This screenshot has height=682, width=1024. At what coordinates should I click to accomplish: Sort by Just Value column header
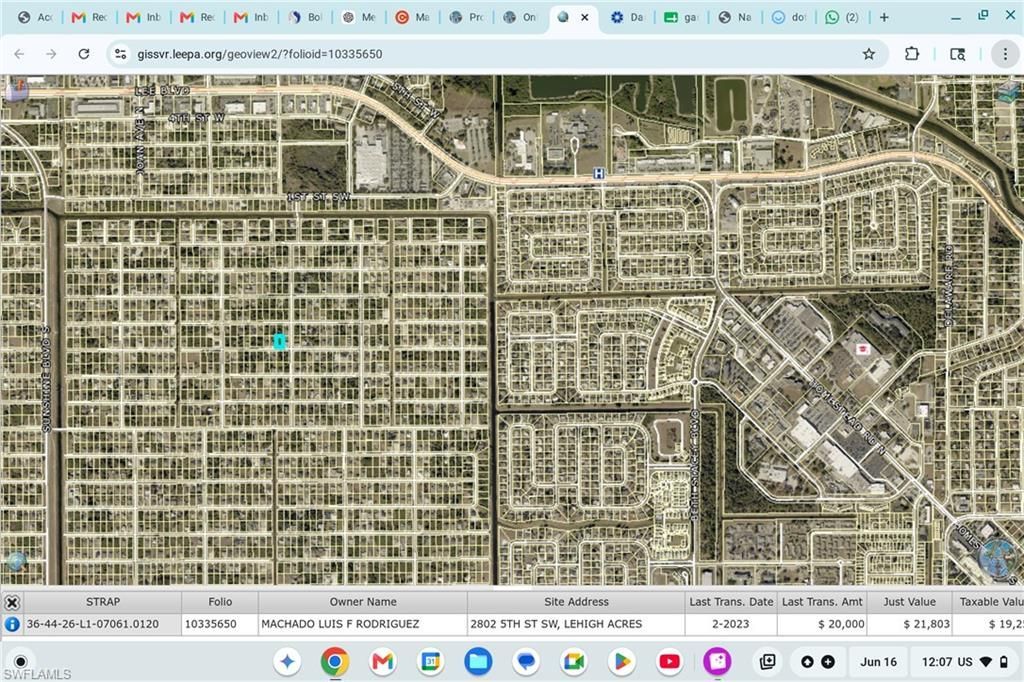[909, 602]
